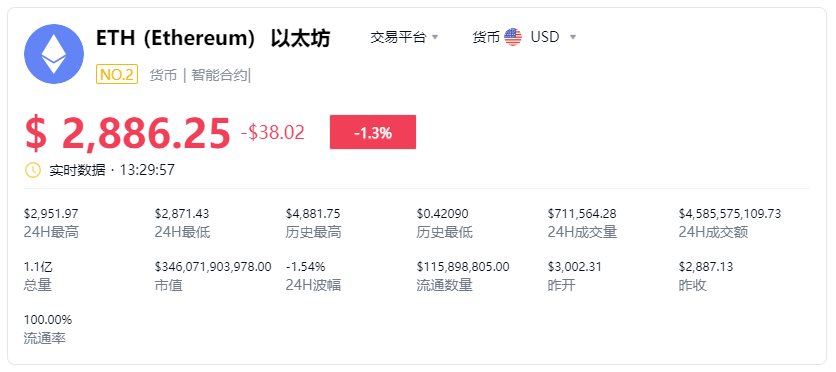Click the 流通率 100.00% value
Screen dimensions: 836x372
pos(48,319)
